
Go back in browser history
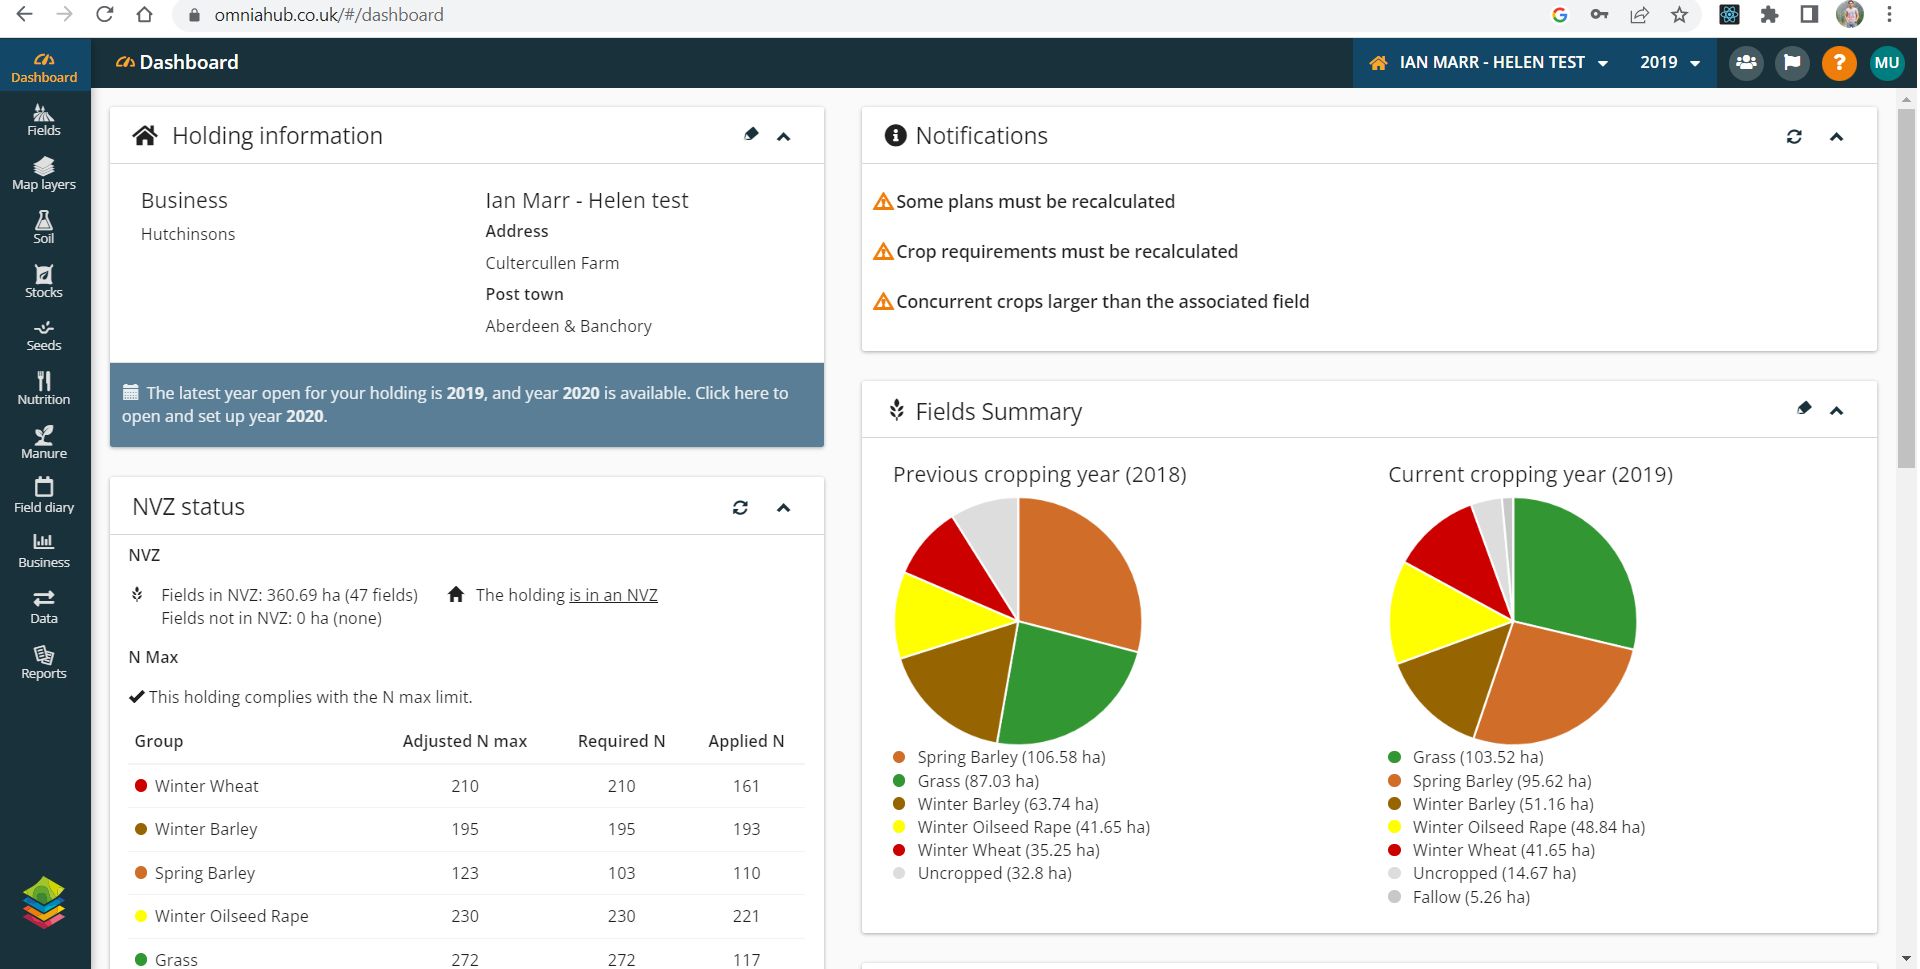click(x=25, y=15)
